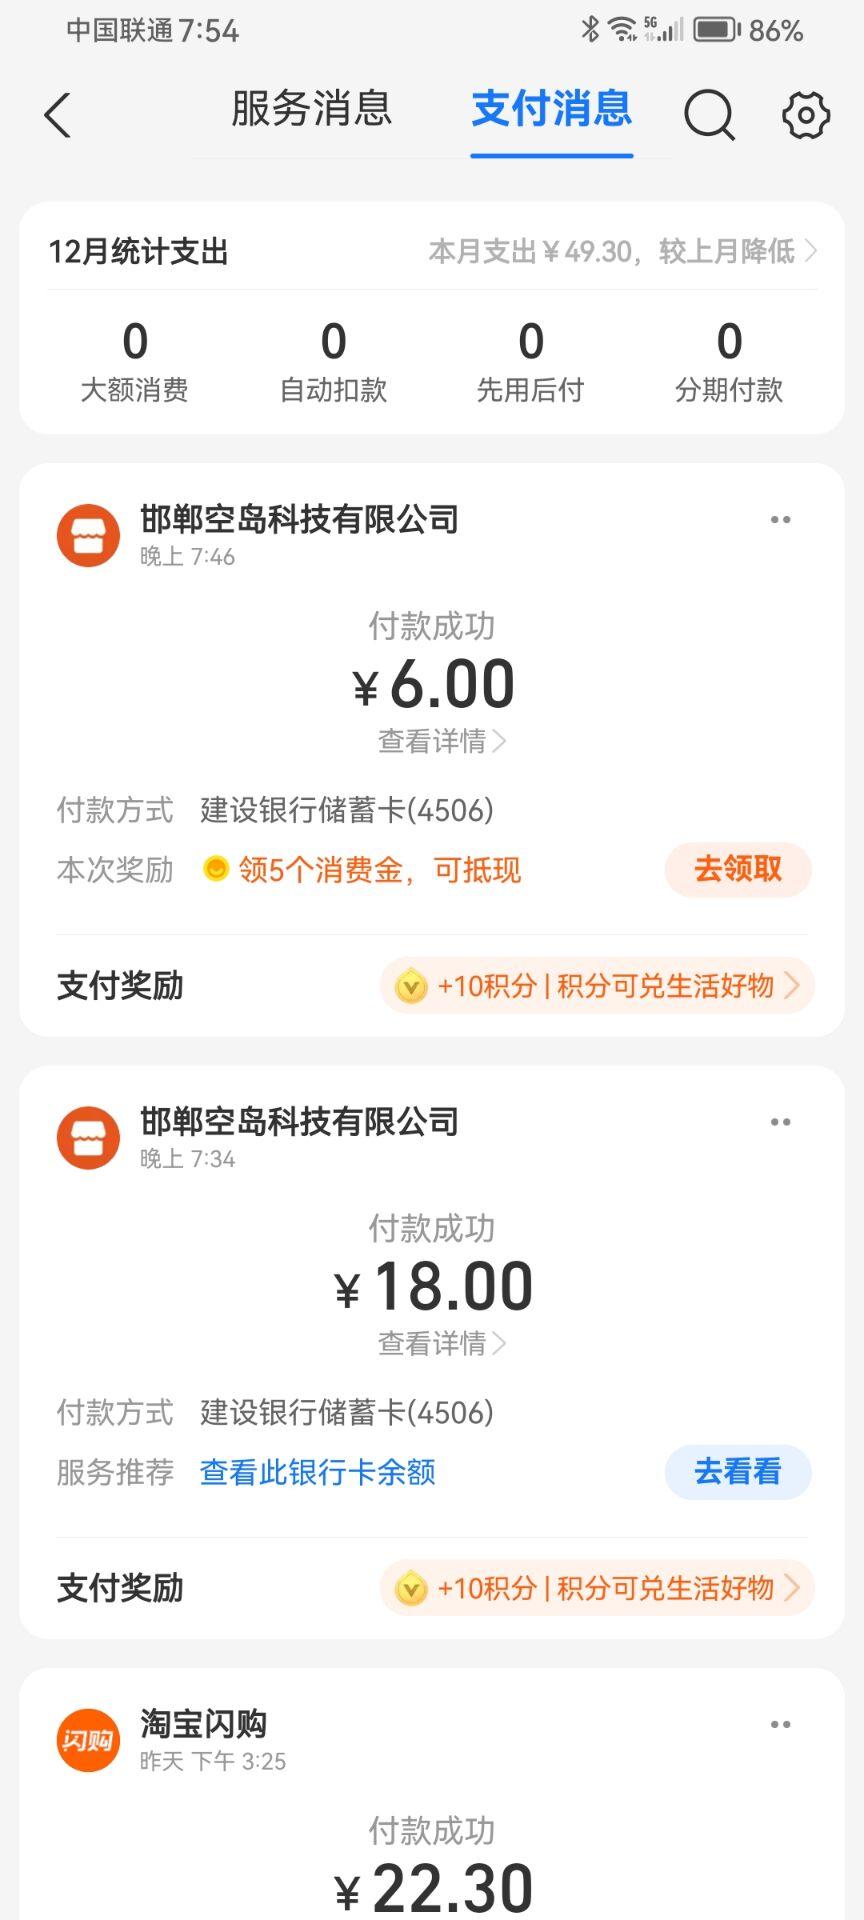Open the settings gear icon
Viewport: 864px width, 1920px height.
coord(805,115)
